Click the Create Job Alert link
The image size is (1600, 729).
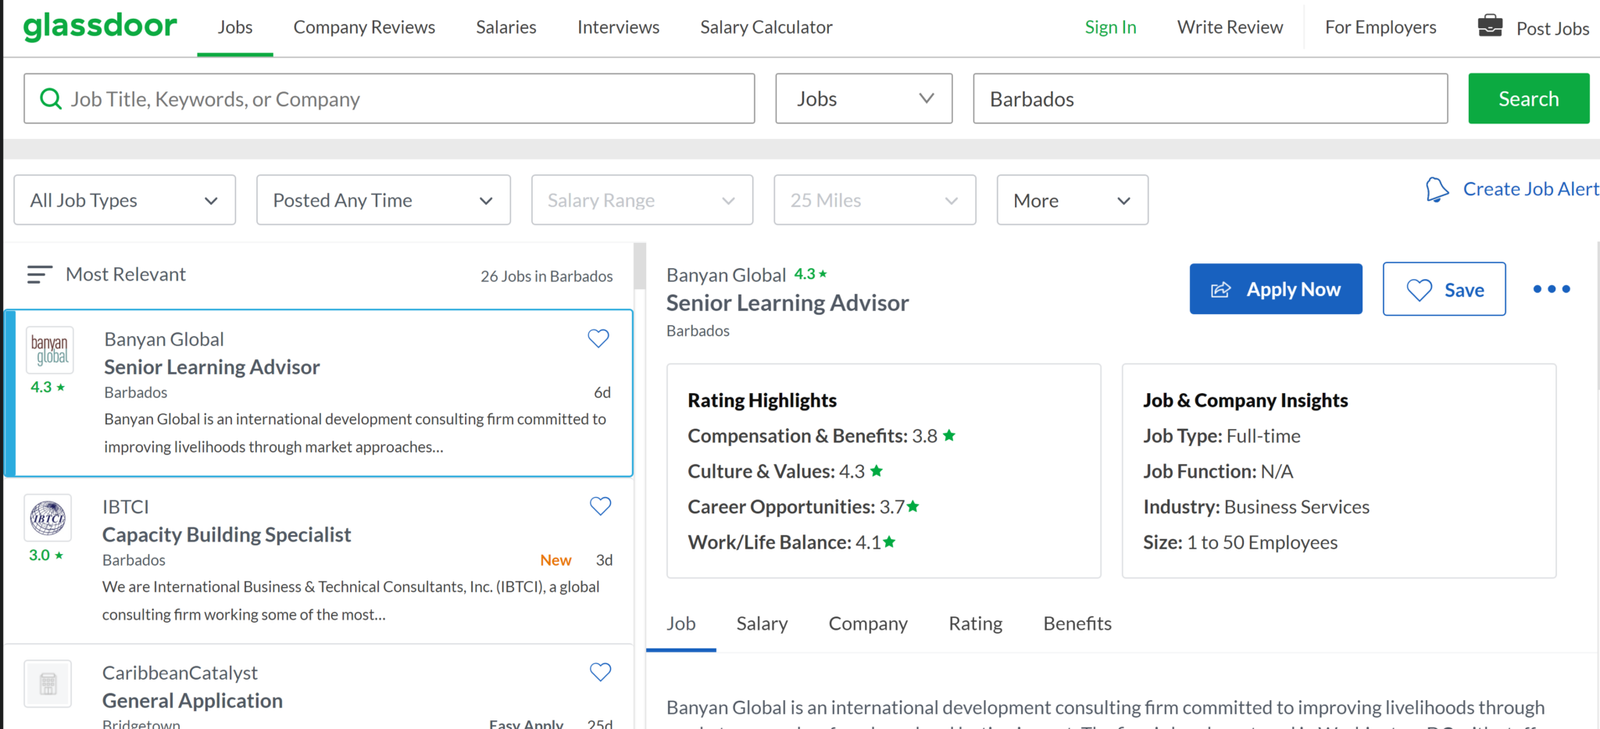[1530, 189]
